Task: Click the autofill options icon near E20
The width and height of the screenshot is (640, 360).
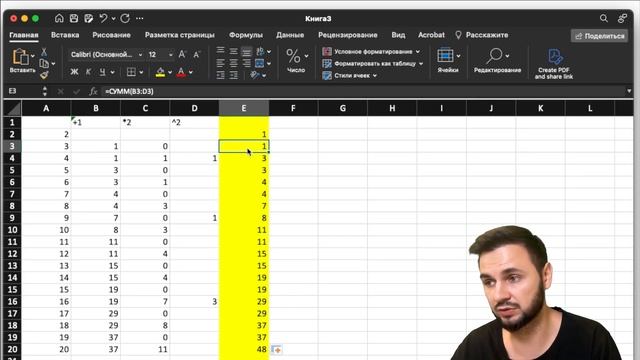Action: pos(277,350)
